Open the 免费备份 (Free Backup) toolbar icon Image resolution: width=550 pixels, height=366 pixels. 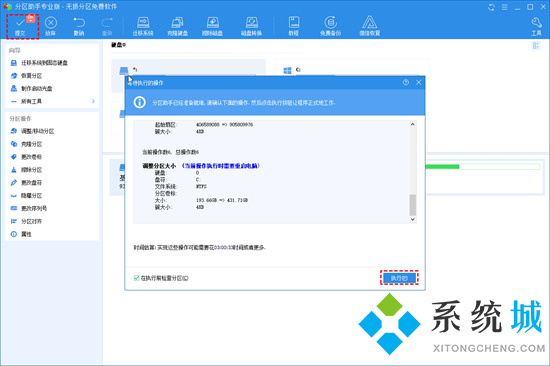[x=330, y=26]
